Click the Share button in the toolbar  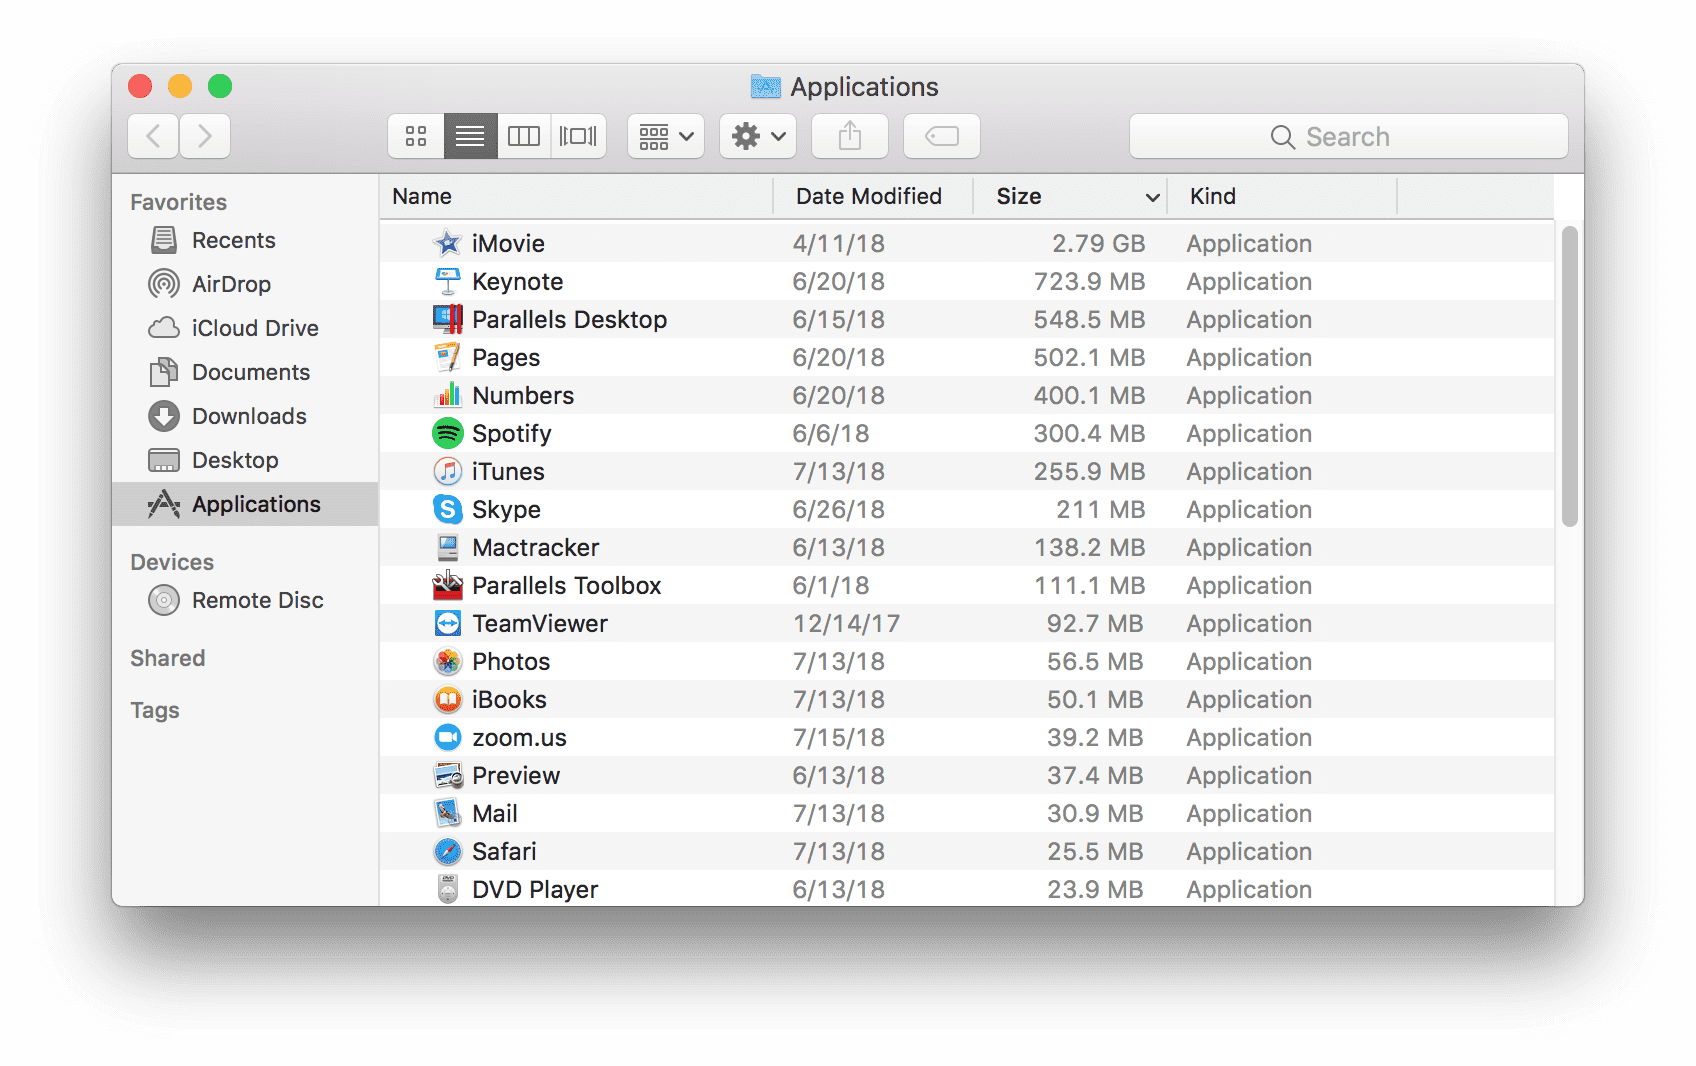click(x=849, y=136)
